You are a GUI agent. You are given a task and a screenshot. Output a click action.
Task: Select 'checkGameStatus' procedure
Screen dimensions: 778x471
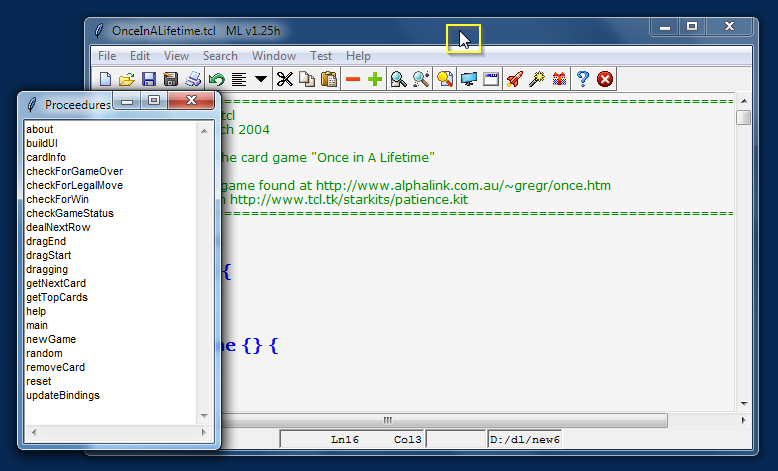[70, 213]
